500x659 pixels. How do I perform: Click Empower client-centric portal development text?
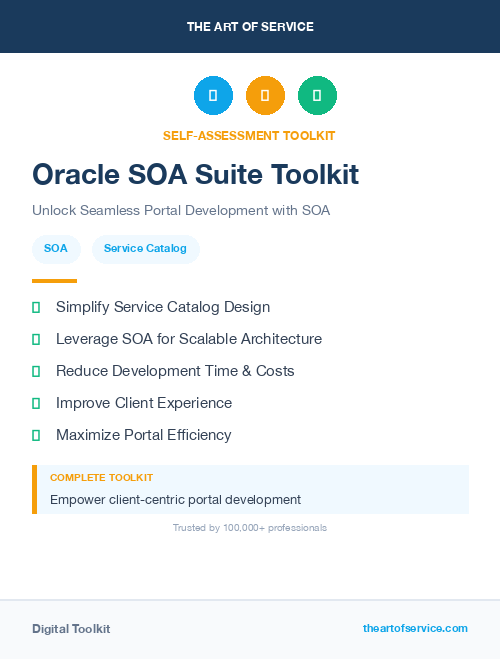176,500
